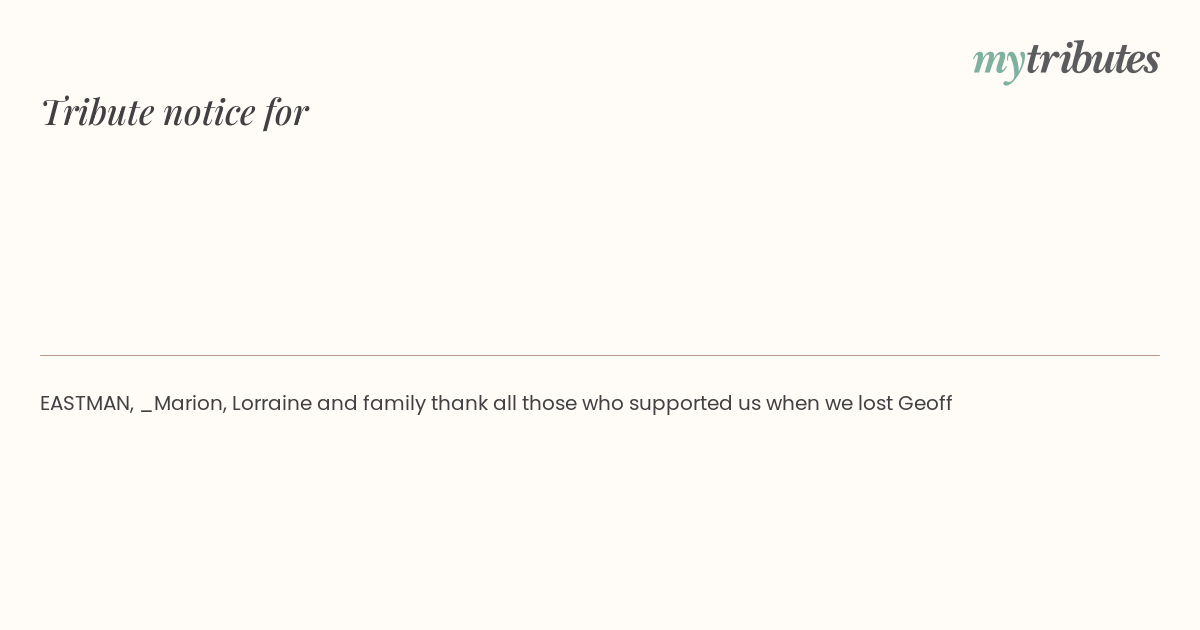Screen dimensions: 1200x630
Task: Click the word "family" in the notice
Action: (394, 403)
